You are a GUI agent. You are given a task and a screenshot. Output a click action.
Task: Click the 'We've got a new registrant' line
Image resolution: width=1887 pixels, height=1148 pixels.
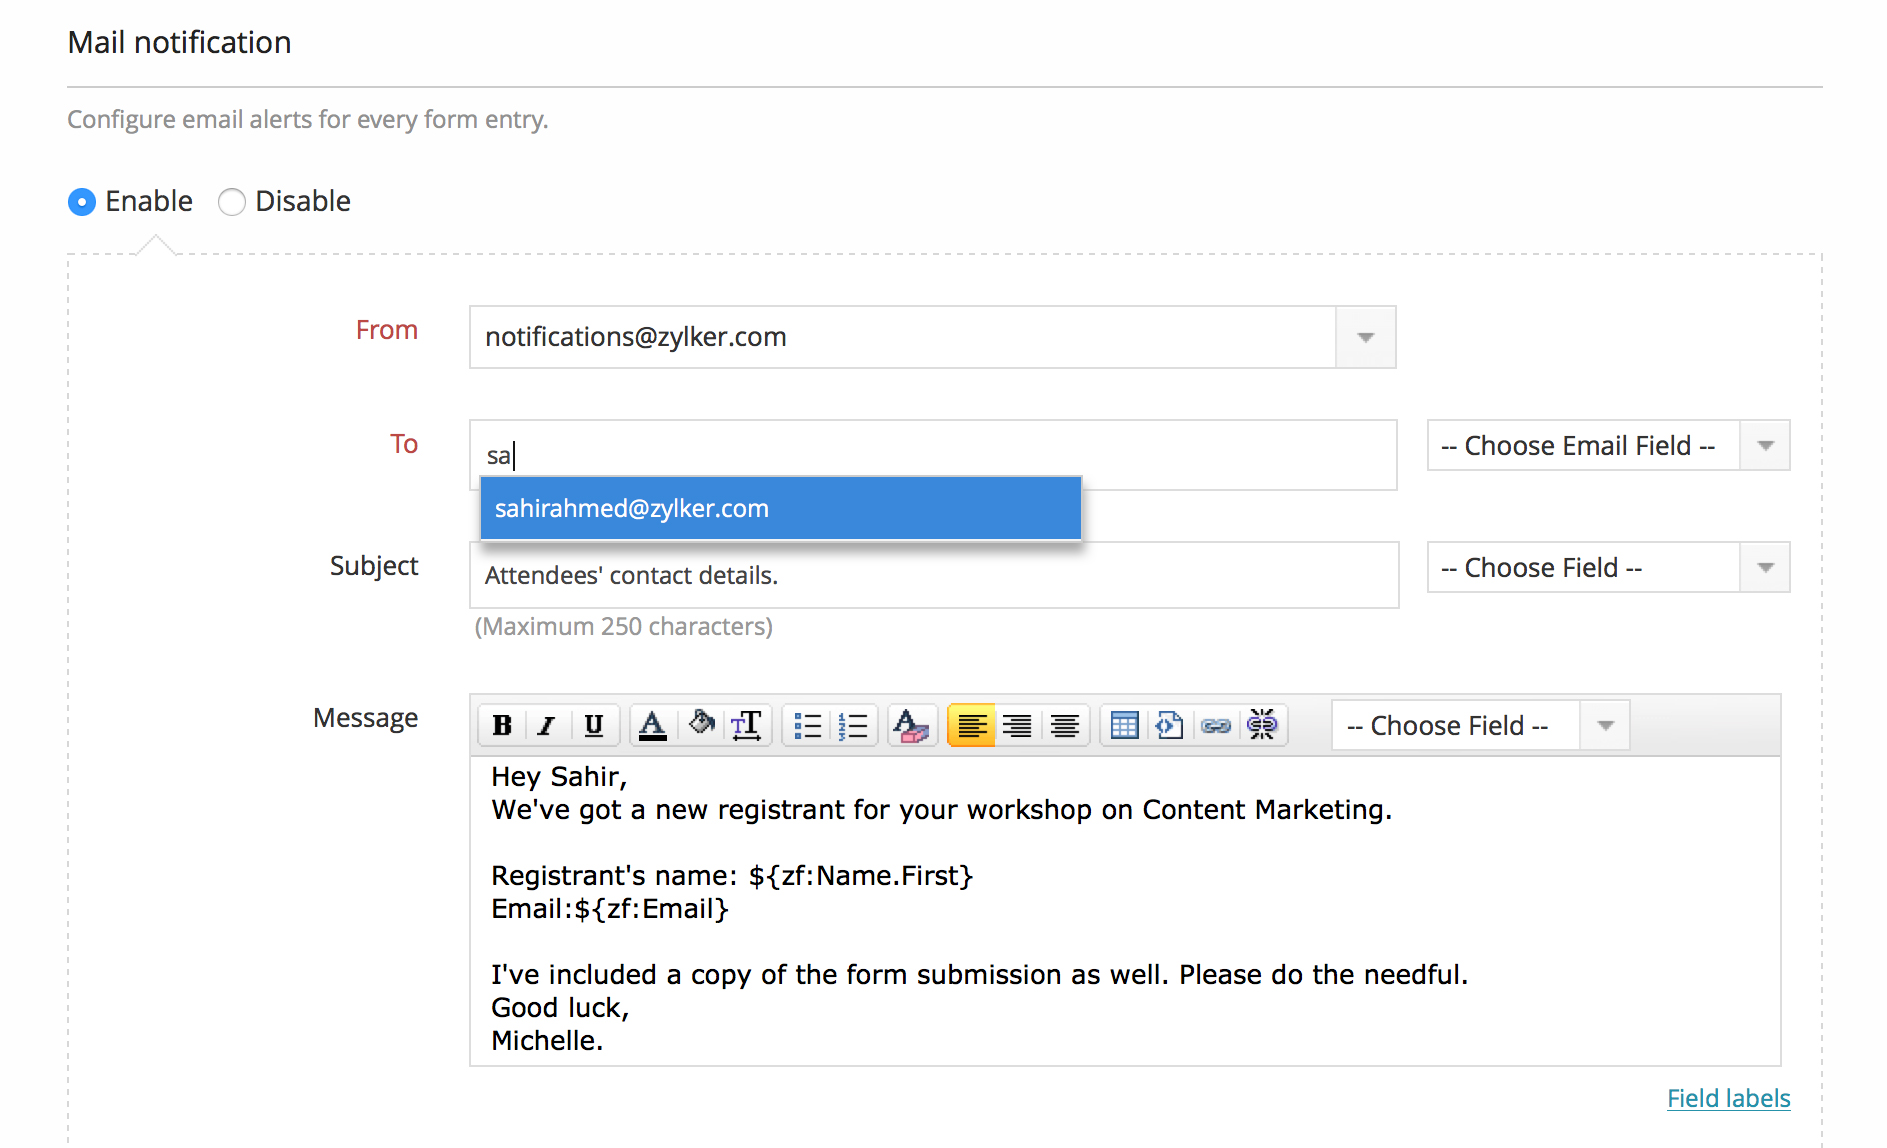point(941,809)
